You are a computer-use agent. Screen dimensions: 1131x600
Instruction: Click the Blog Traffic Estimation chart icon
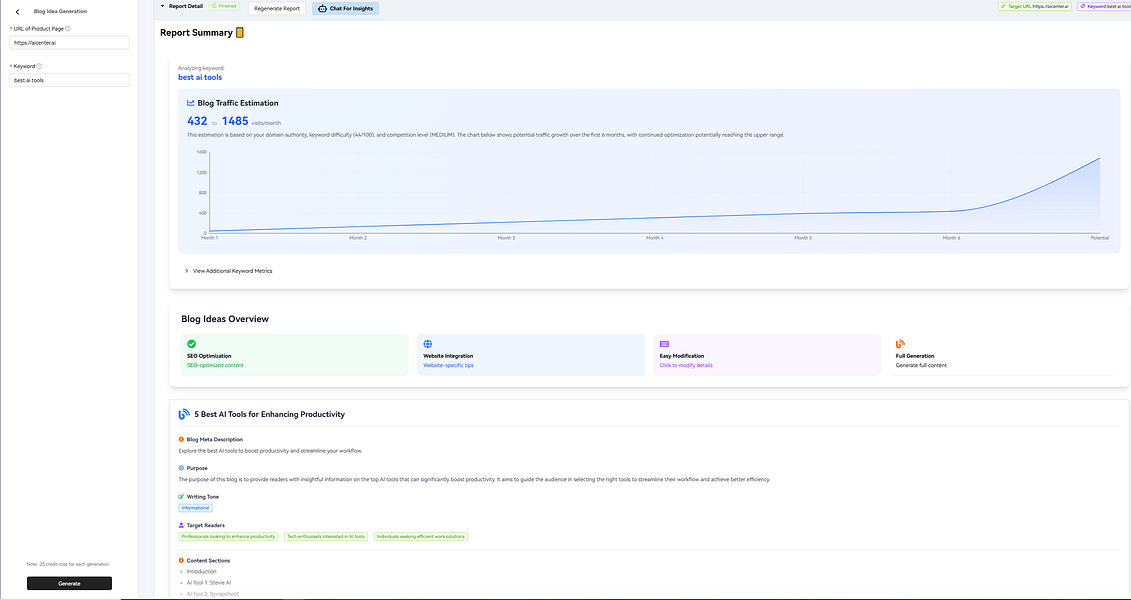point(191,103)
